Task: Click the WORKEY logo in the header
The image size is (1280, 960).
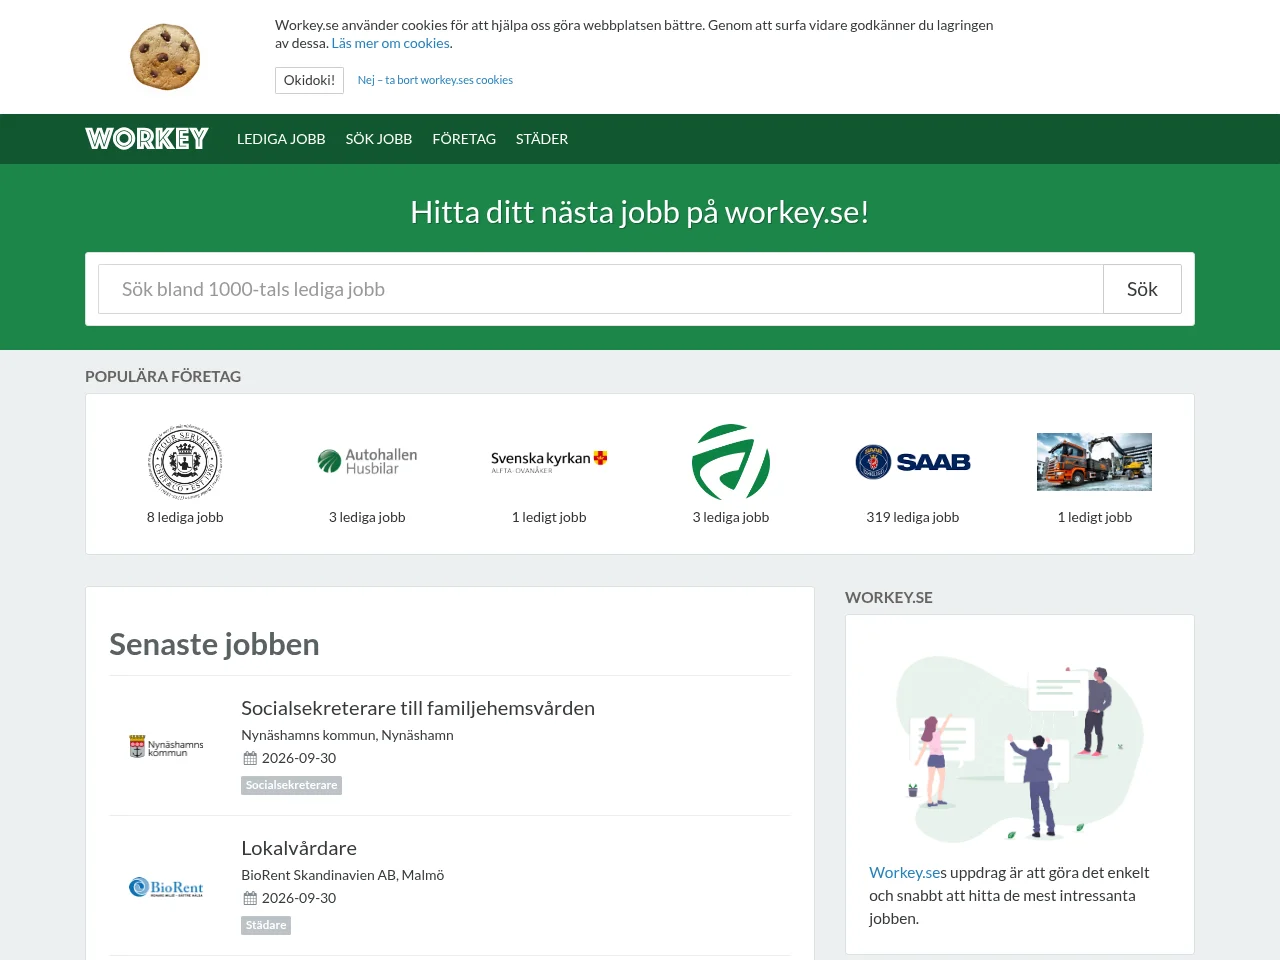Action: 147,139
